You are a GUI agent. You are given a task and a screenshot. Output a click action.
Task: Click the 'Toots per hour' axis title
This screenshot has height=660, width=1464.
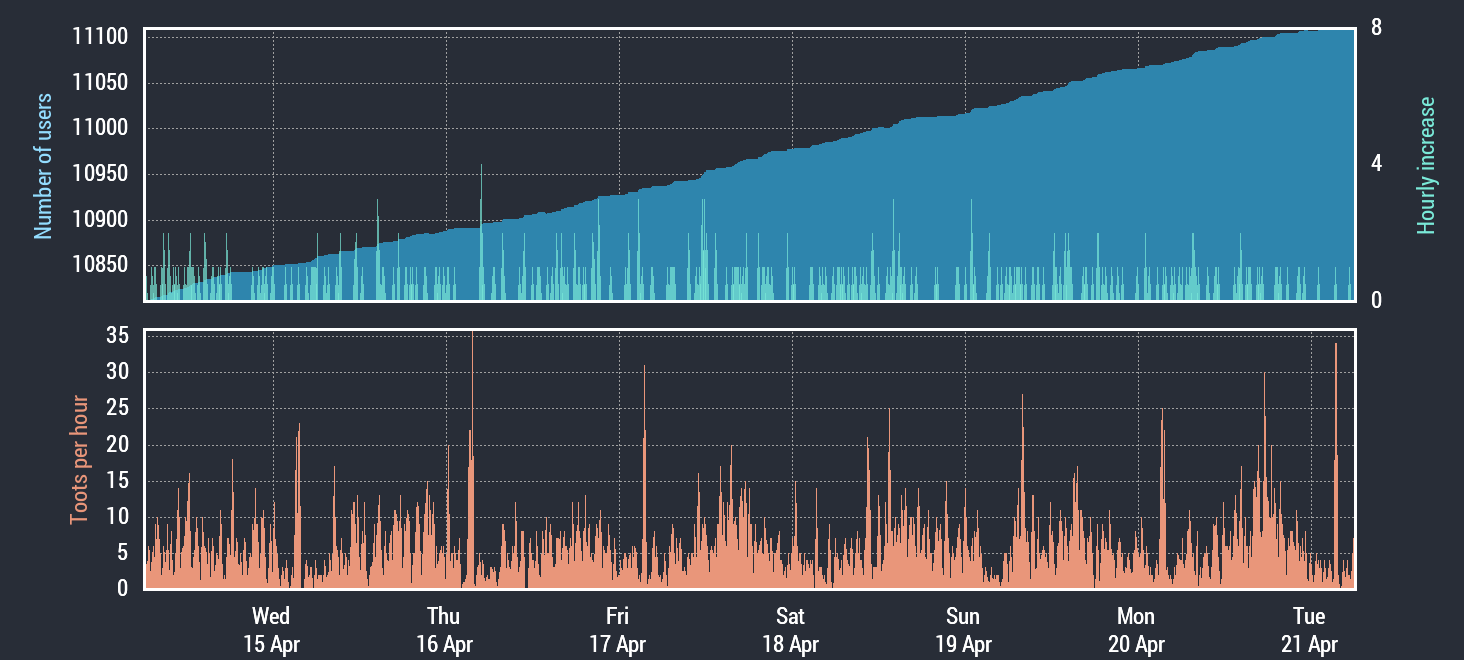[78, 460]
